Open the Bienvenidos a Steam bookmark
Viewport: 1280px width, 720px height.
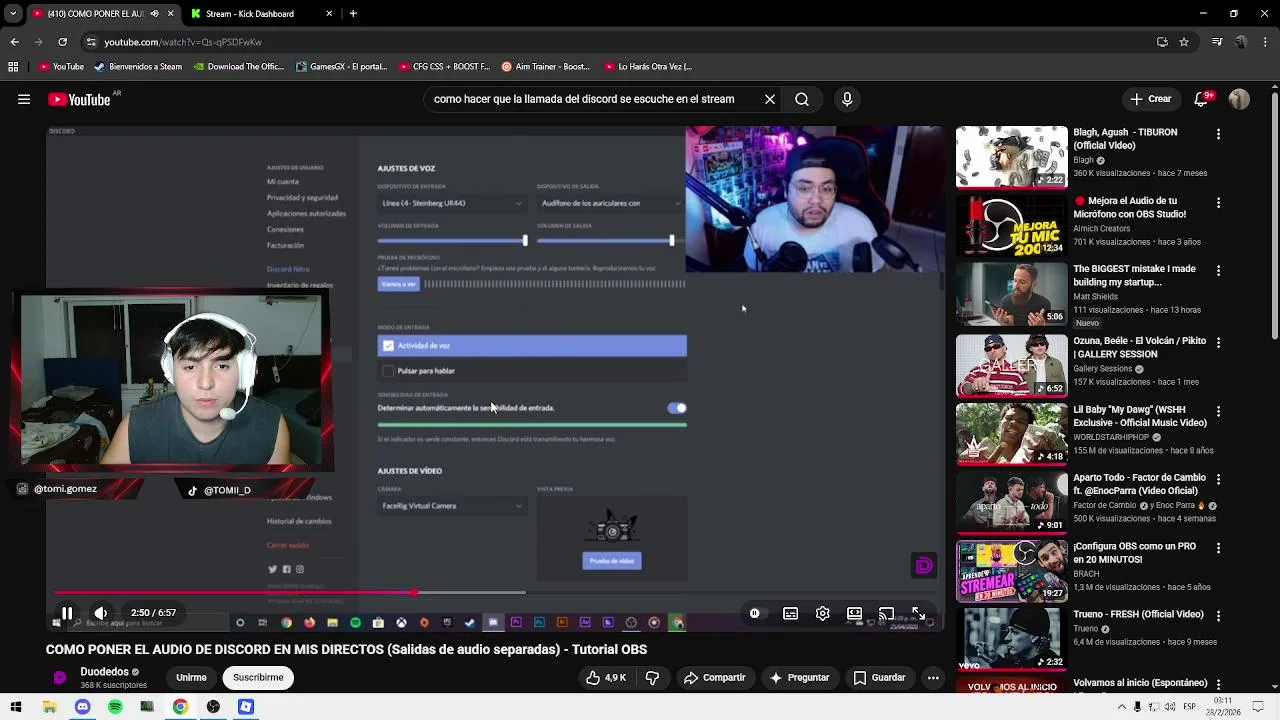(x=138, y=67)
